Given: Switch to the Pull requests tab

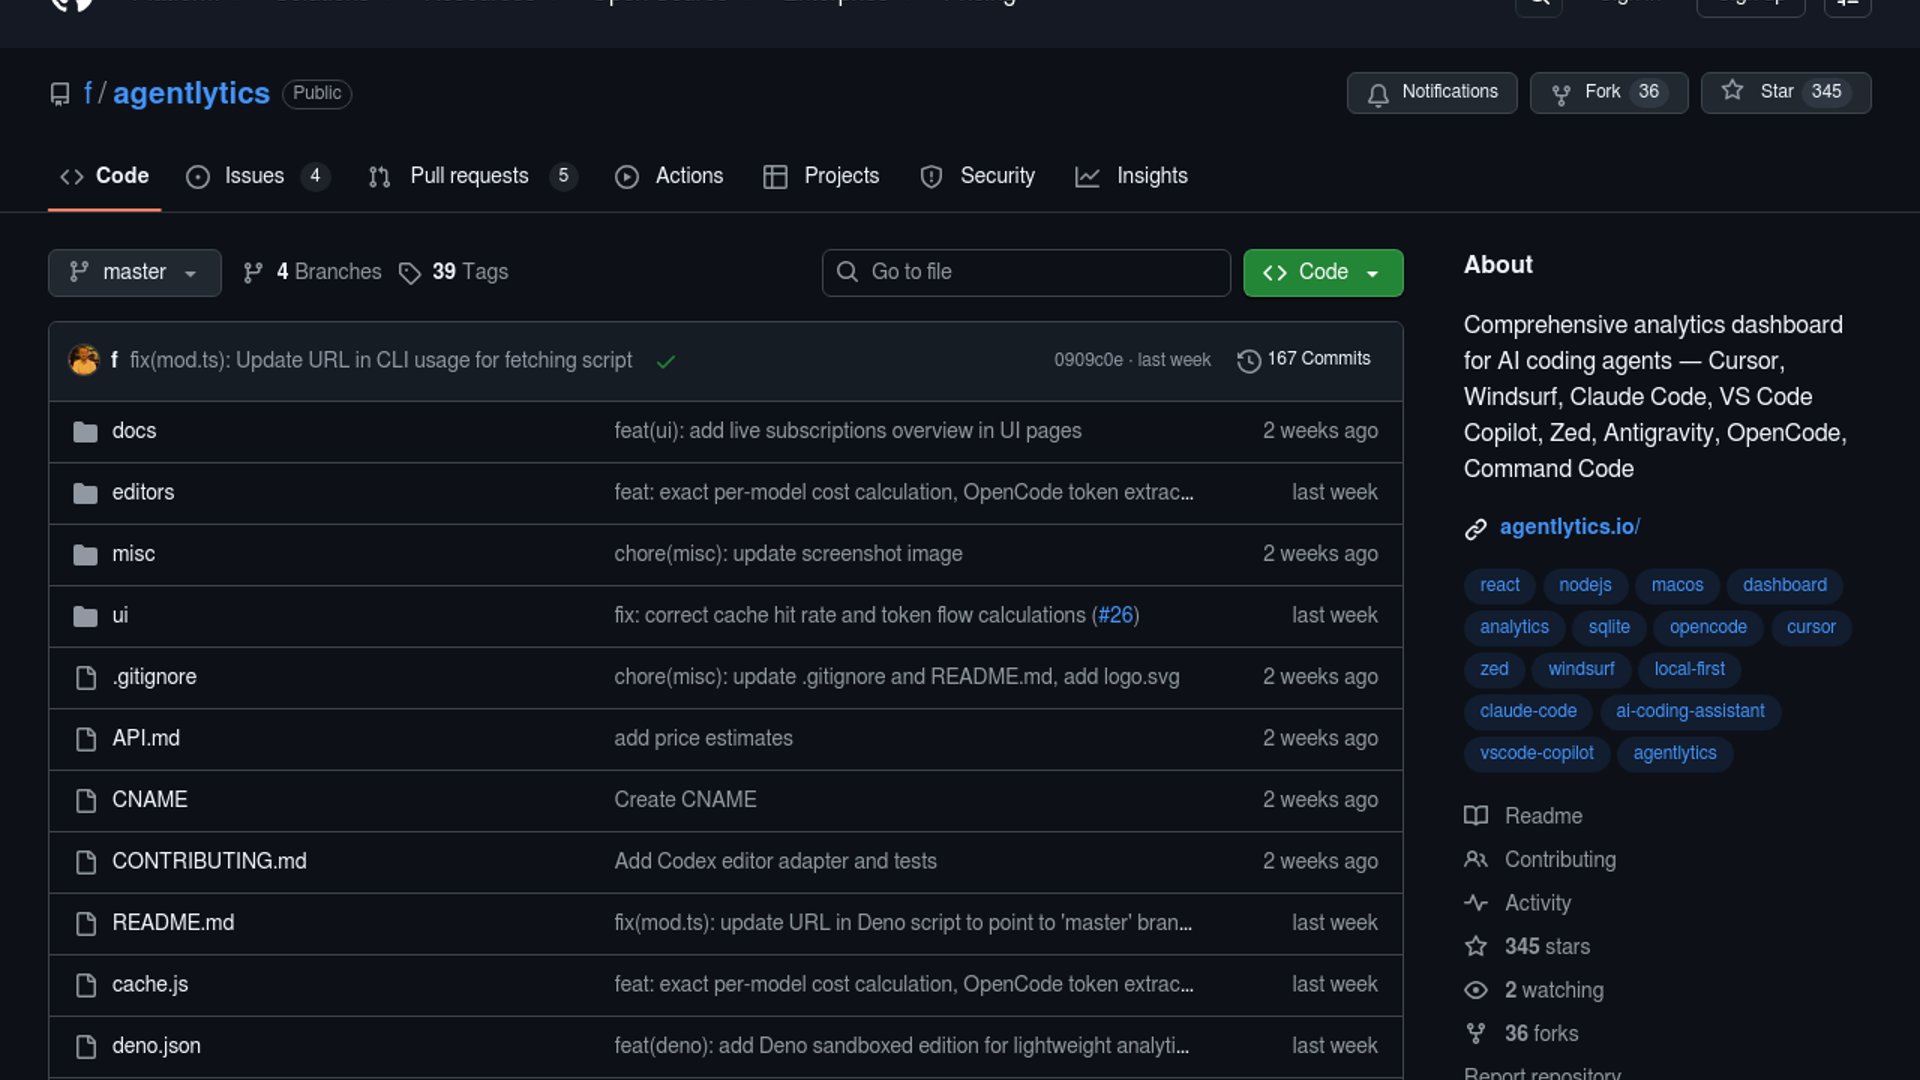Looking at the screenshot, I should click(468, 177).
